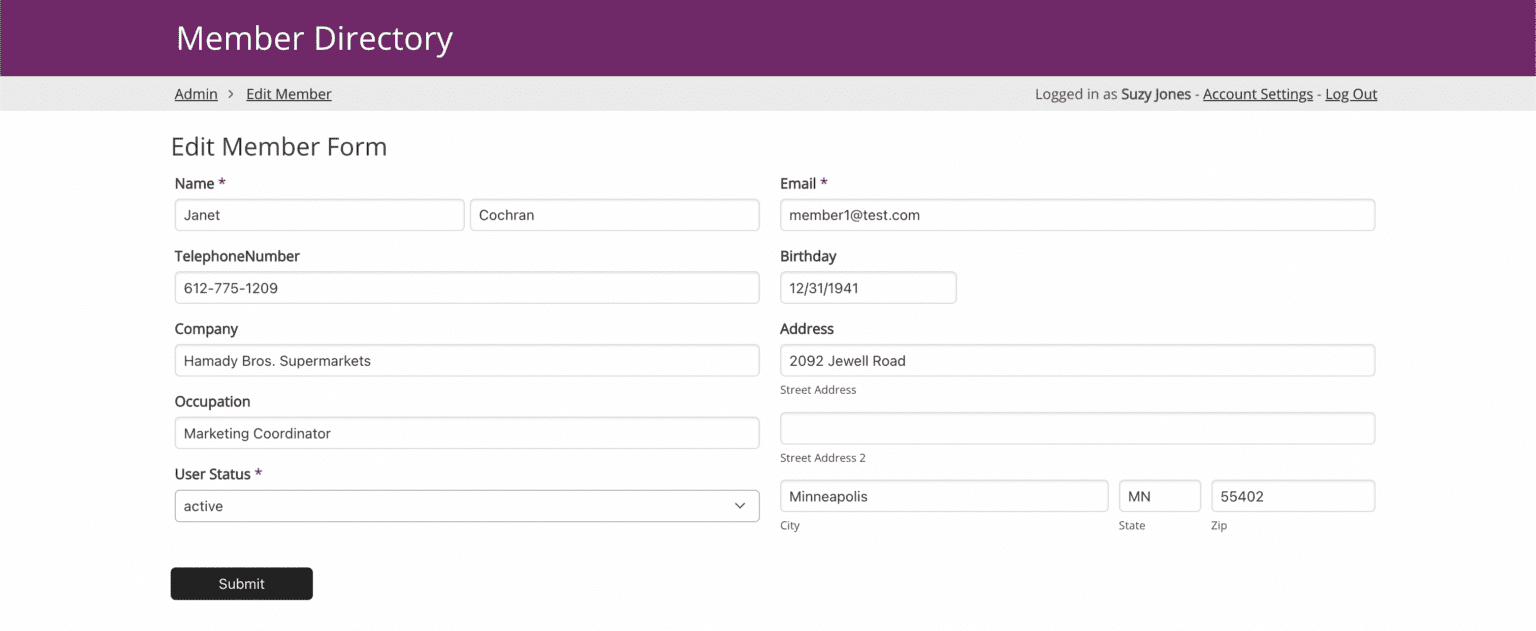Screen dimensions: 1536x631
Task: Open Account Settings
Action: [1257, 94]
